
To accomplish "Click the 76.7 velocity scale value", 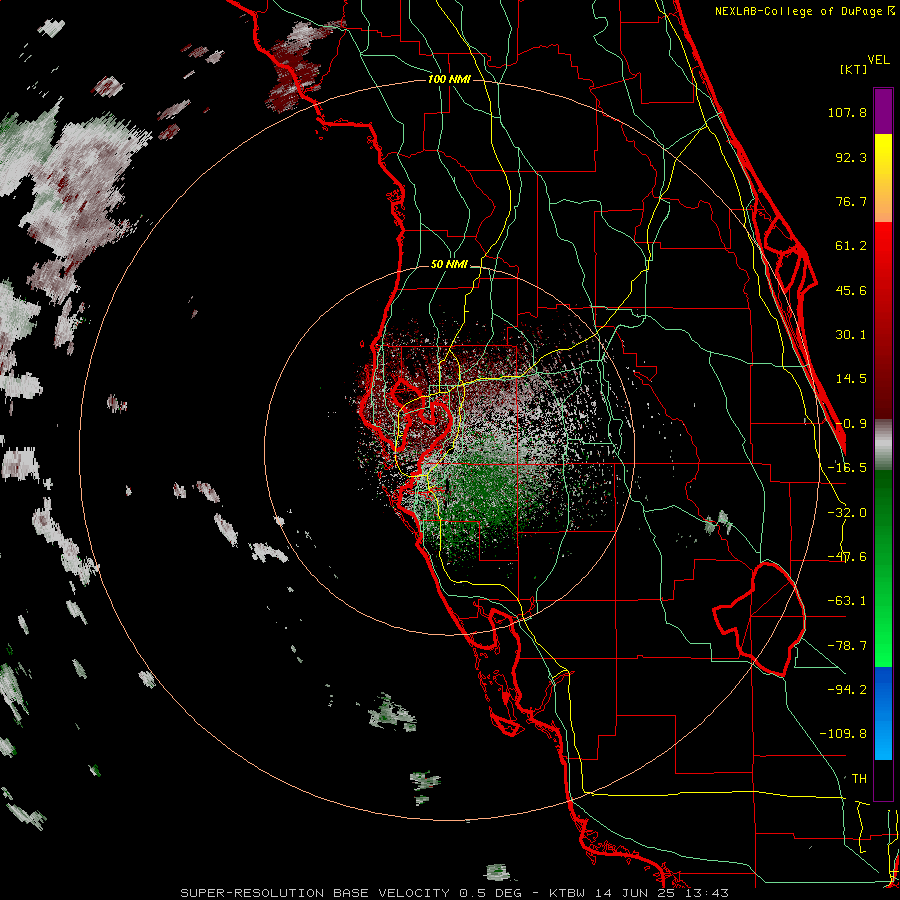I will pos(851,201).
